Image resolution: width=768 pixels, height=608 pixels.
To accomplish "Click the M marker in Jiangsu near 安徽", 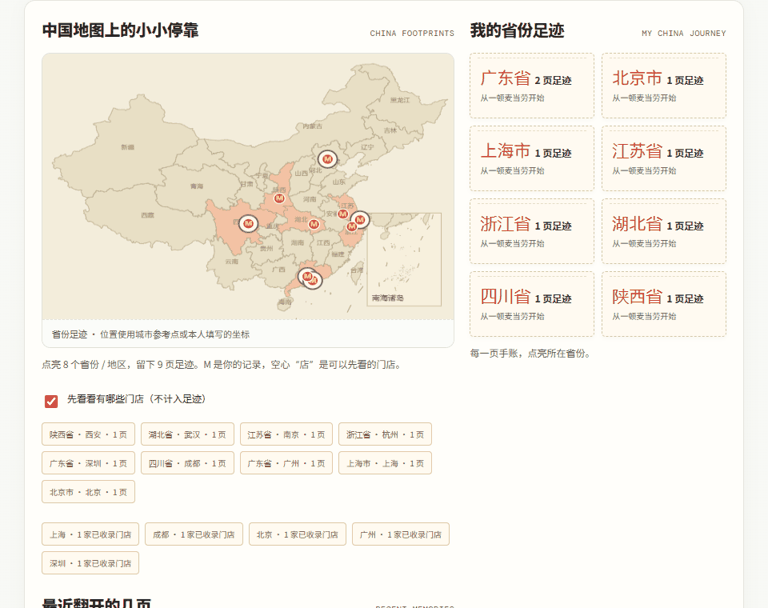I will 343,214.
